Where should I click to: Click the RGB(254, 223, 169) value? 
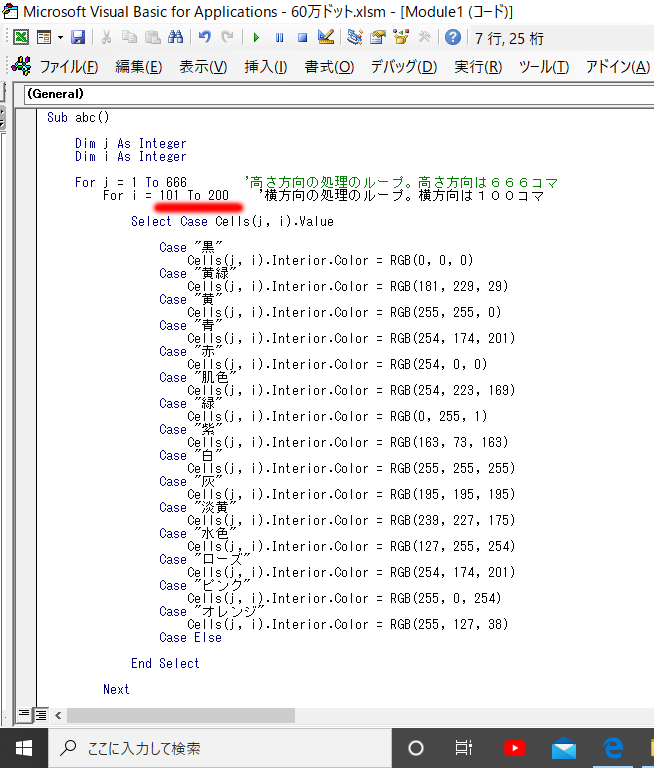point(453,390)
